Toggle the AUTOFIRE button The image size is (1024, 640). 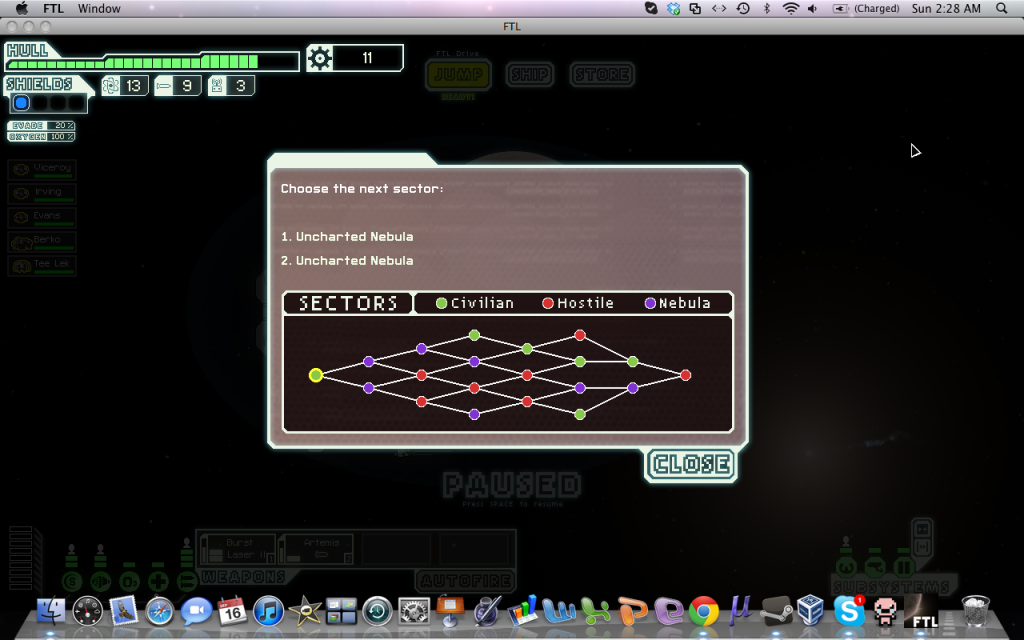click(466, 581)
